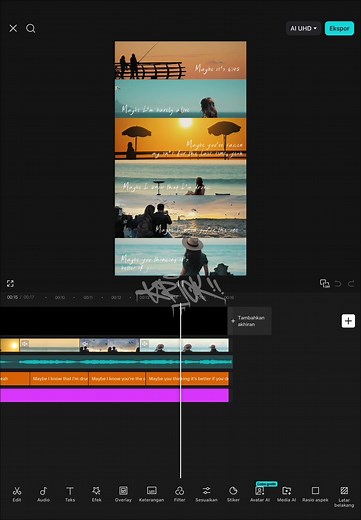
Task: Tap the Ekspor button
Action: [x=339, y=28]
